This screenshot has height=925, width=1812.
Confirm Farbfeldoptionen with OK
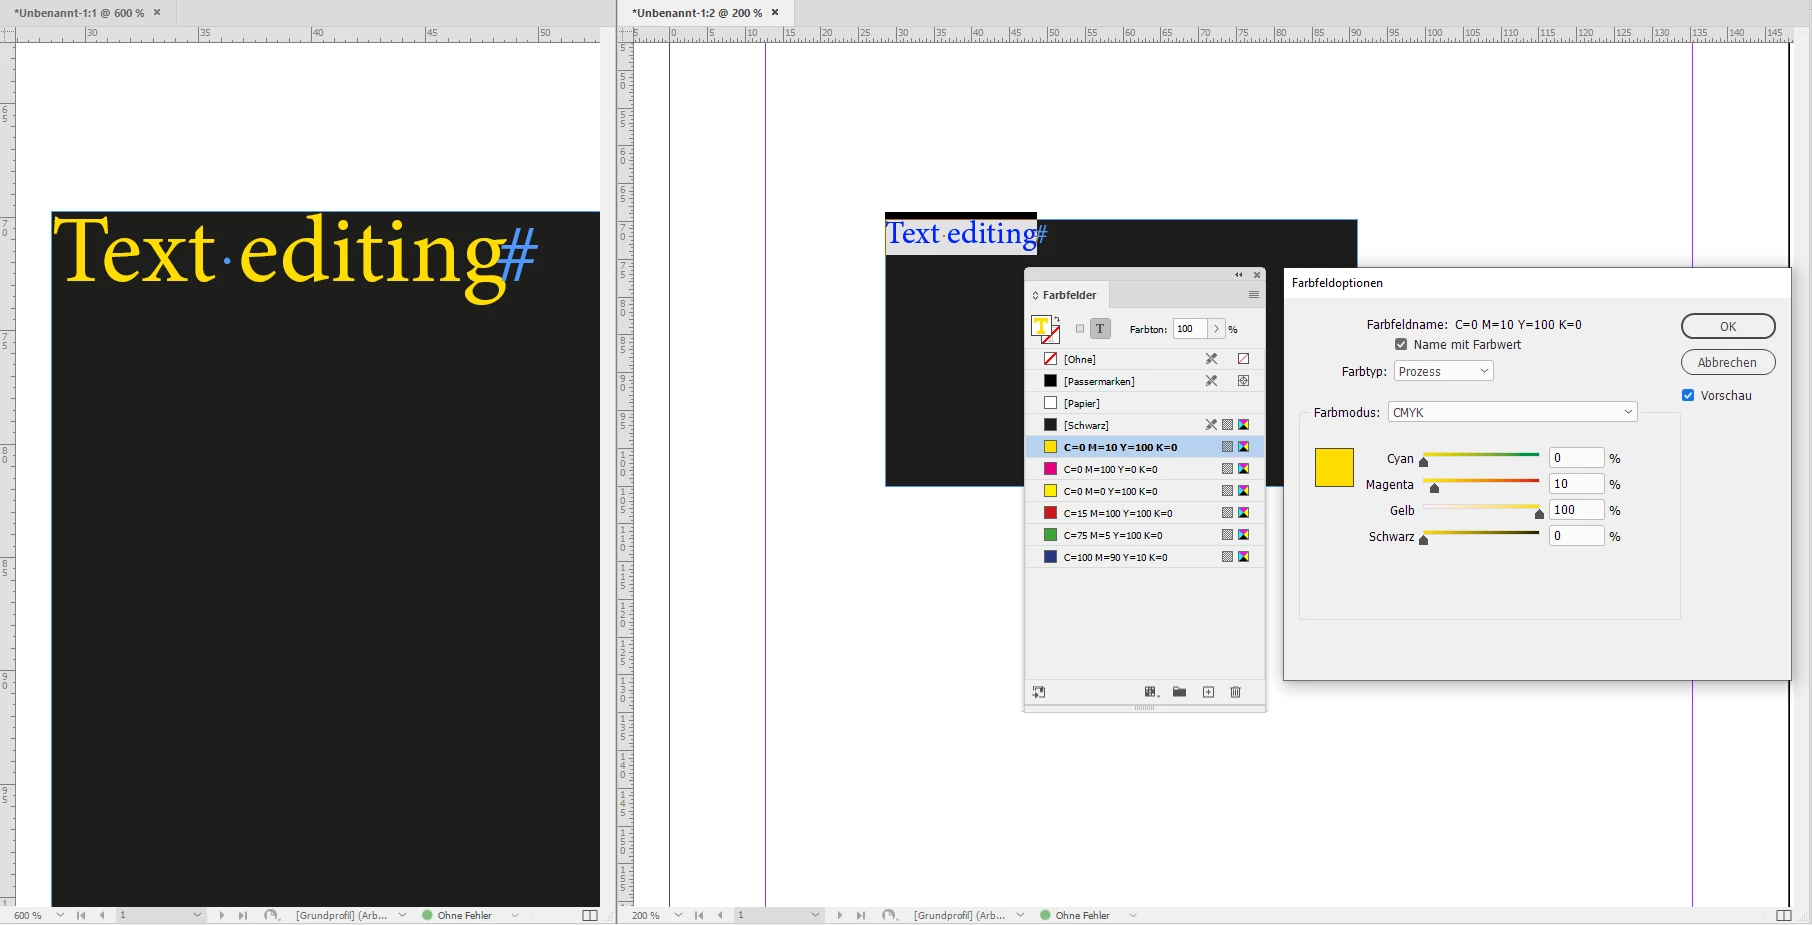coord(1728,327)
